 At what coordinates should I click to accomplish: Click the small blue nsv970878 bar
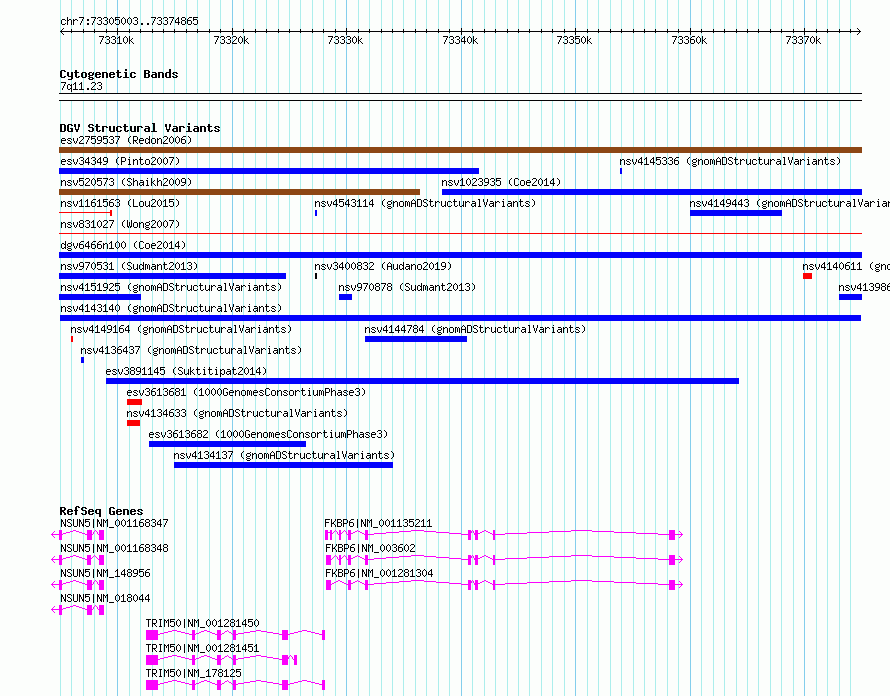pos(346,297)
